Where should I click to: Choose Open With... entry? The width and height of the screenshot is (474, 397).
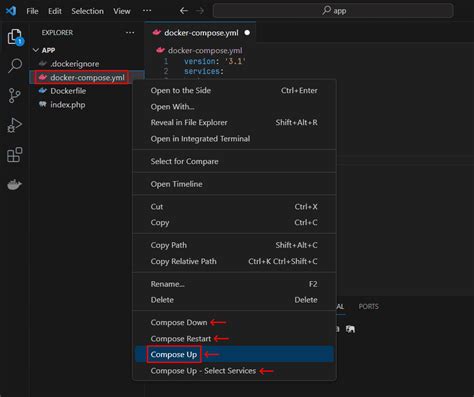[234, 107]
